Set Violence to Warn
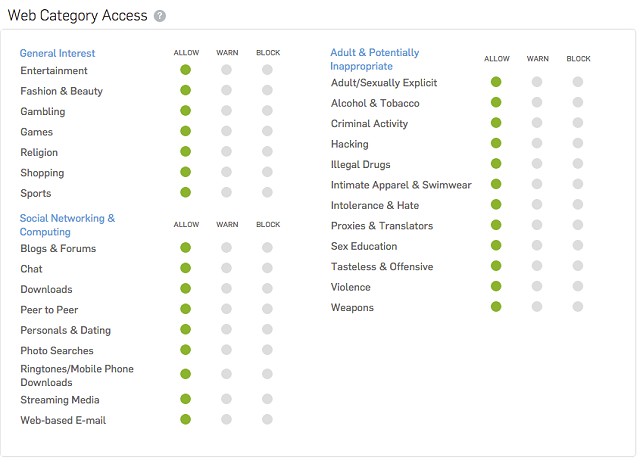This screenshot has width=640, height=470. [537, 286]
